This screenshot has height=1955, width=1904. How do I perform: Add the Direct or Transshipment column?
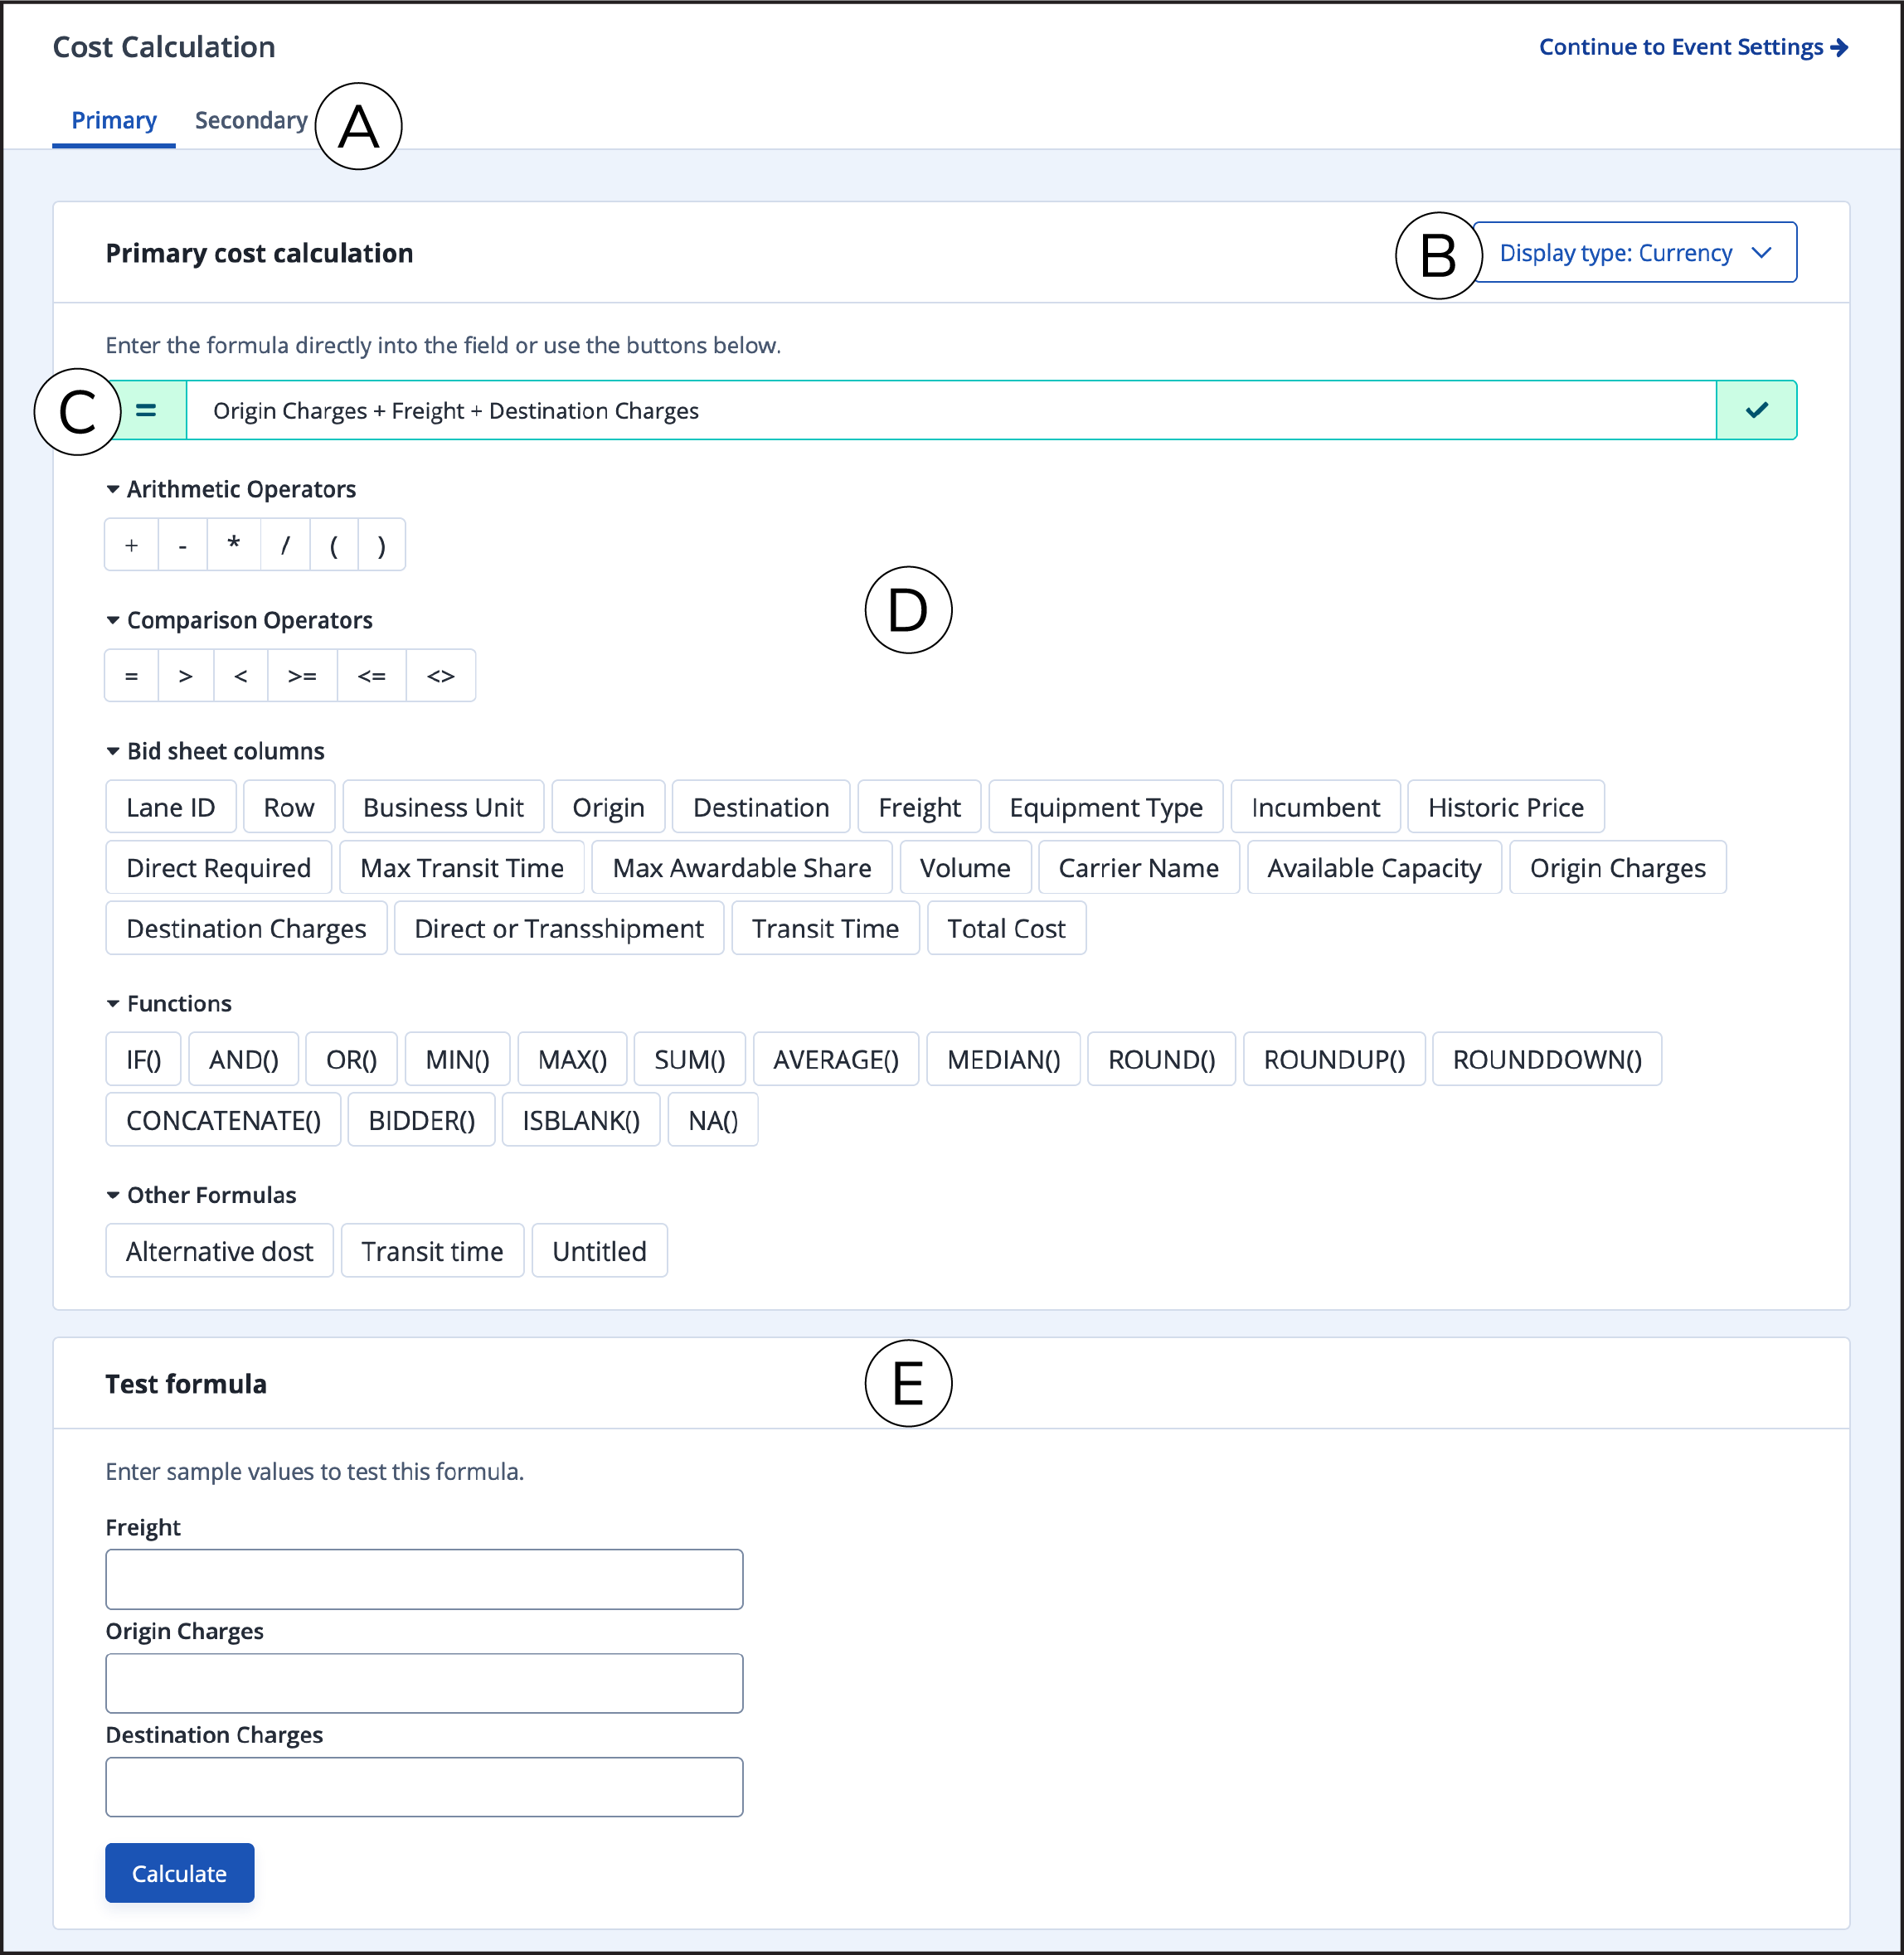coord(559,929)
